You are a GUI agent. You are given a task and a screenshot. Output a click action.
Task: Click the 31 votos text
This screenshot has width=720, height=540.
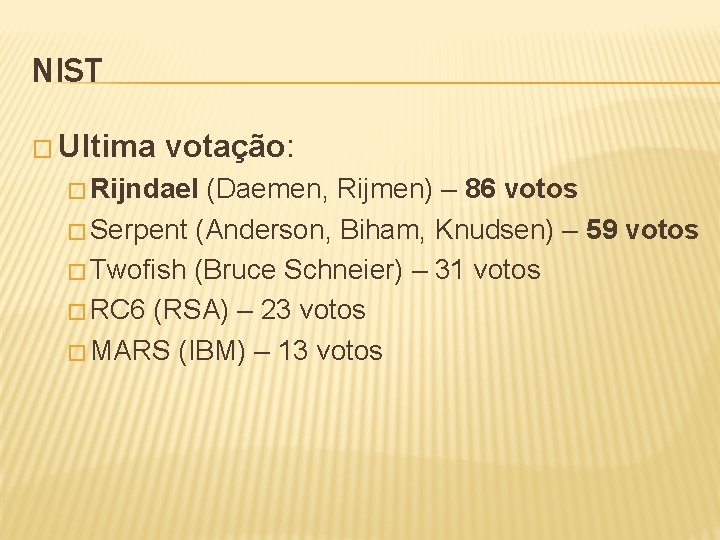click(489, 270)
